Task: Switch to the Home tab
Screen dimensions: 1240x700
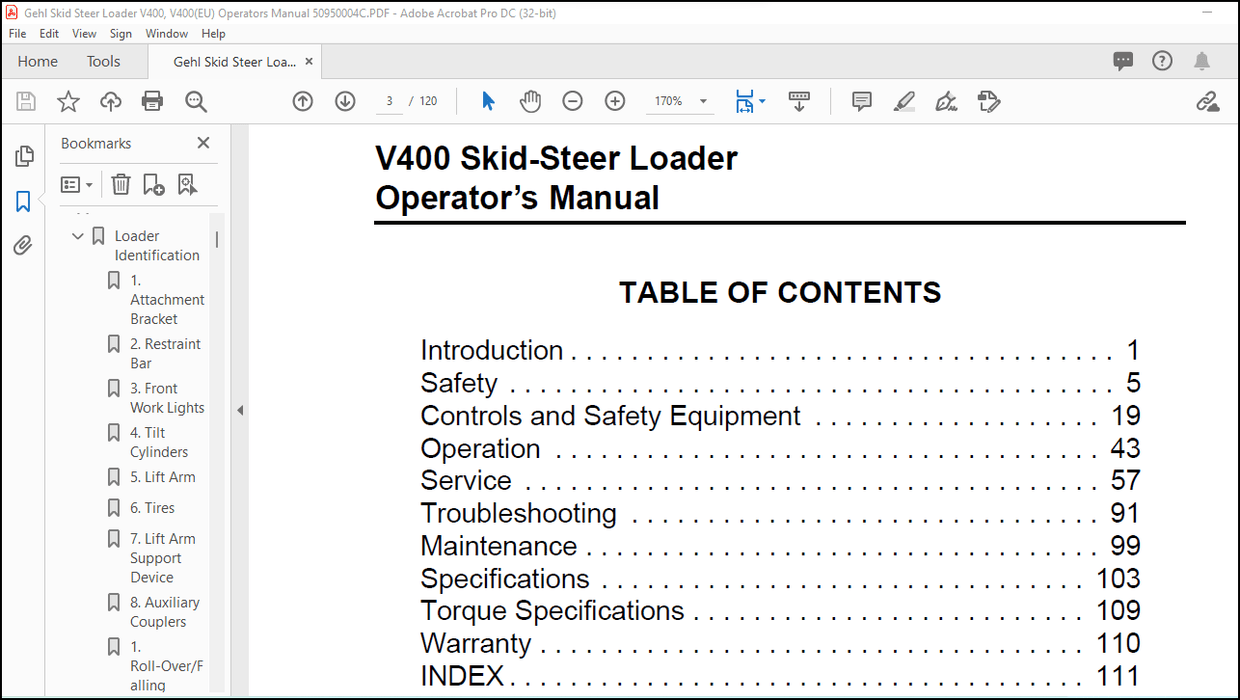Action: click(37, 61)
